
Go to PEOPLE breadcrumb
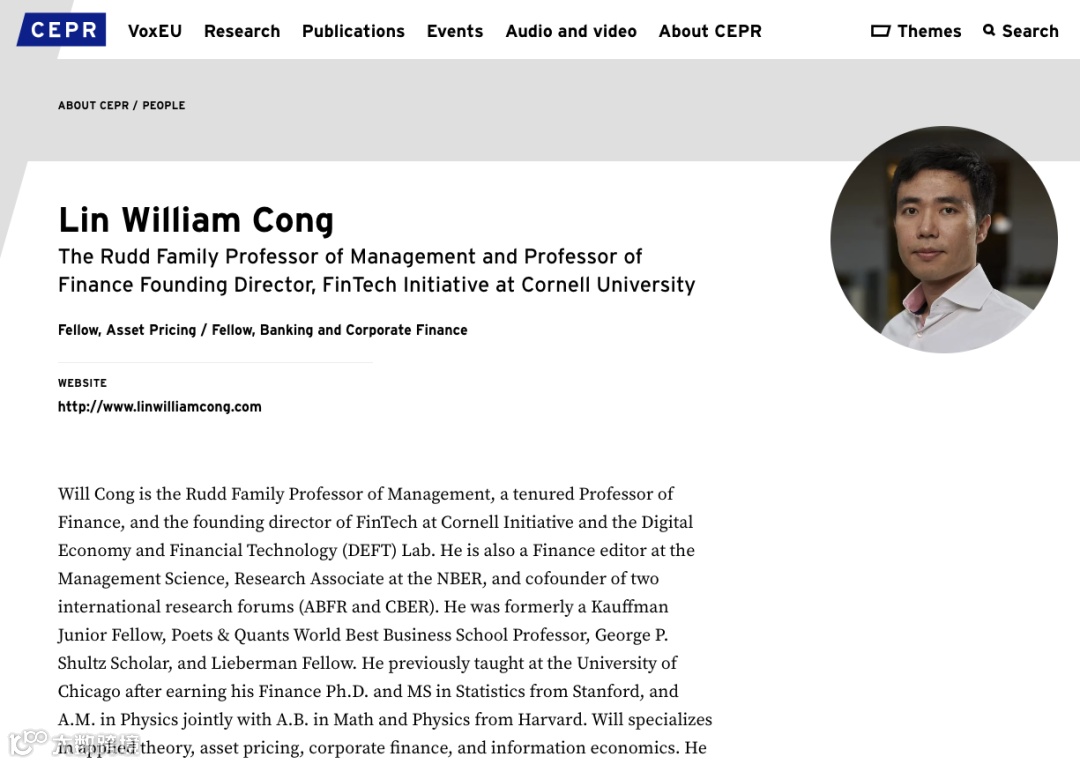coord(164,105)
